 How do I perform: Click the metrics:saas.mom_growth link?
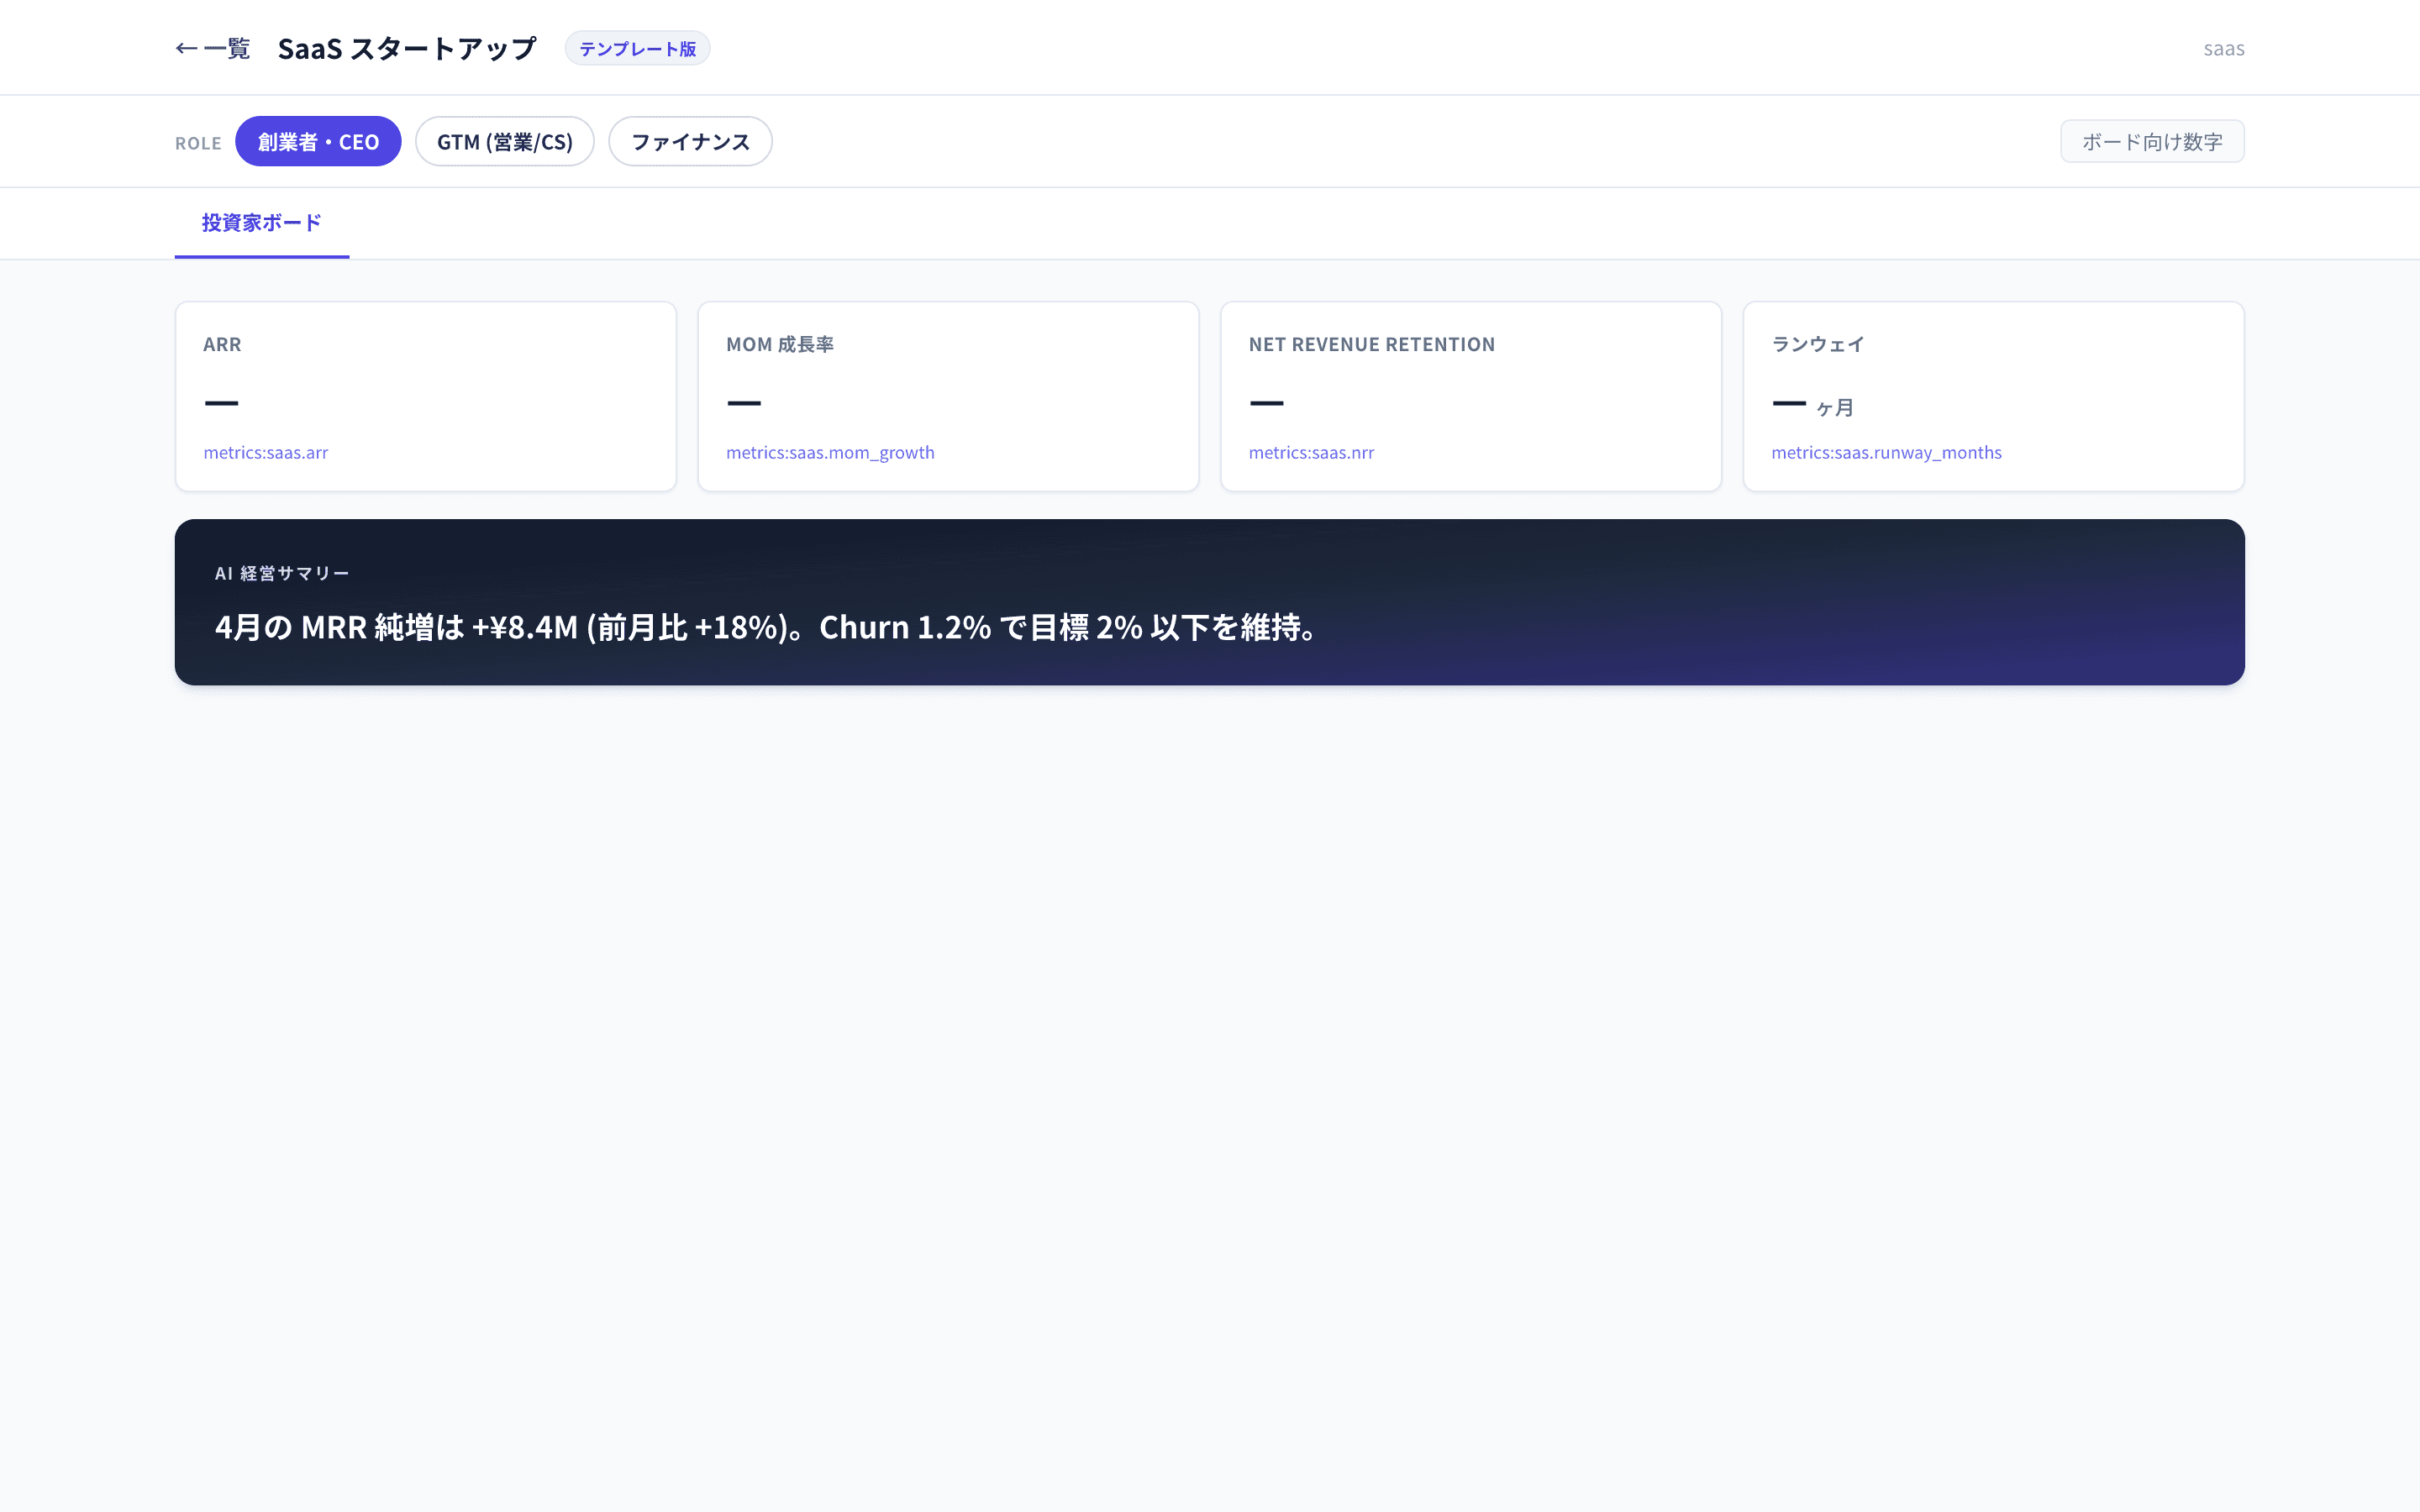[x=830, y=452]
